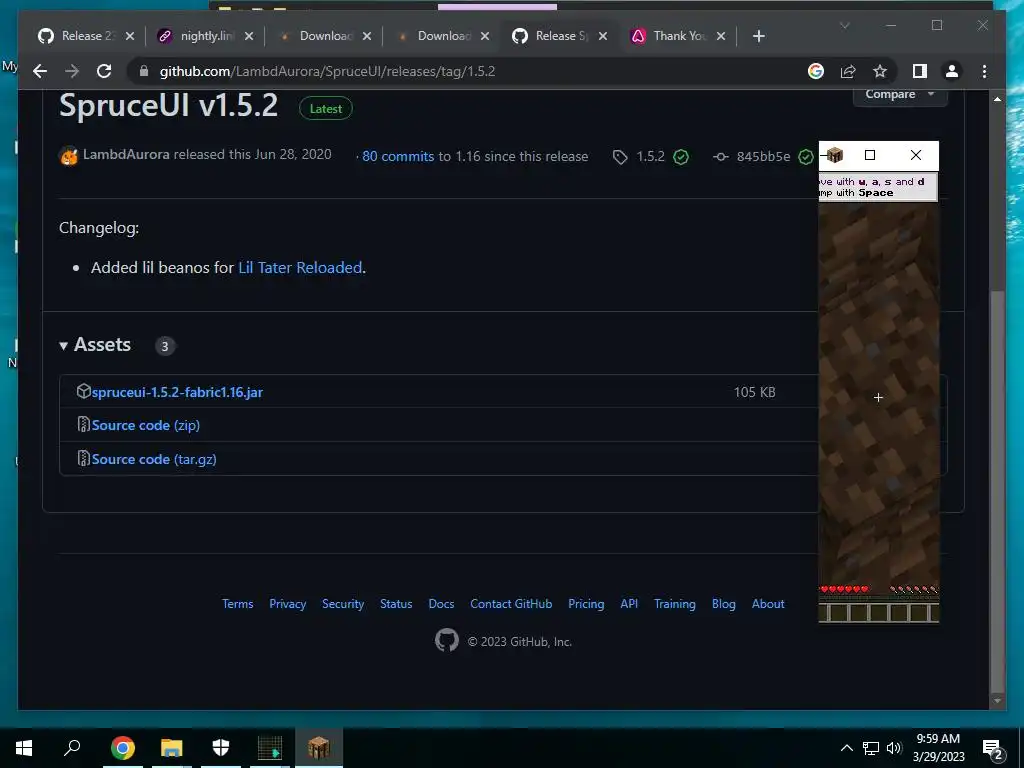Open Chrome tab search chevron
The image size is (1024, 768).
(x=844, y=25)
